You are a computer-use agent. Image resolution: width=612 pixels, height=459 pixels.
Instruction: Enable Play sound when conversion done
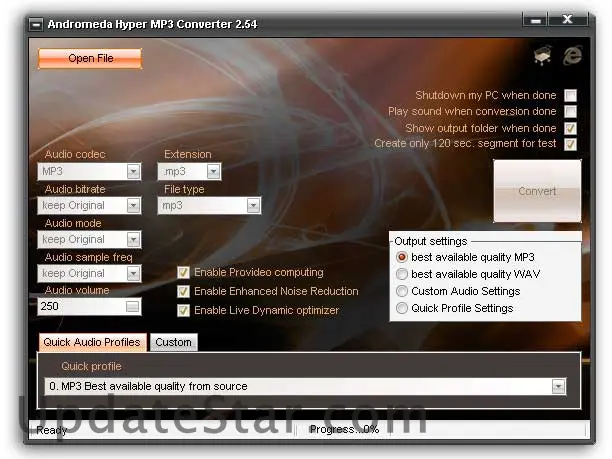click(x=570, y=111)
